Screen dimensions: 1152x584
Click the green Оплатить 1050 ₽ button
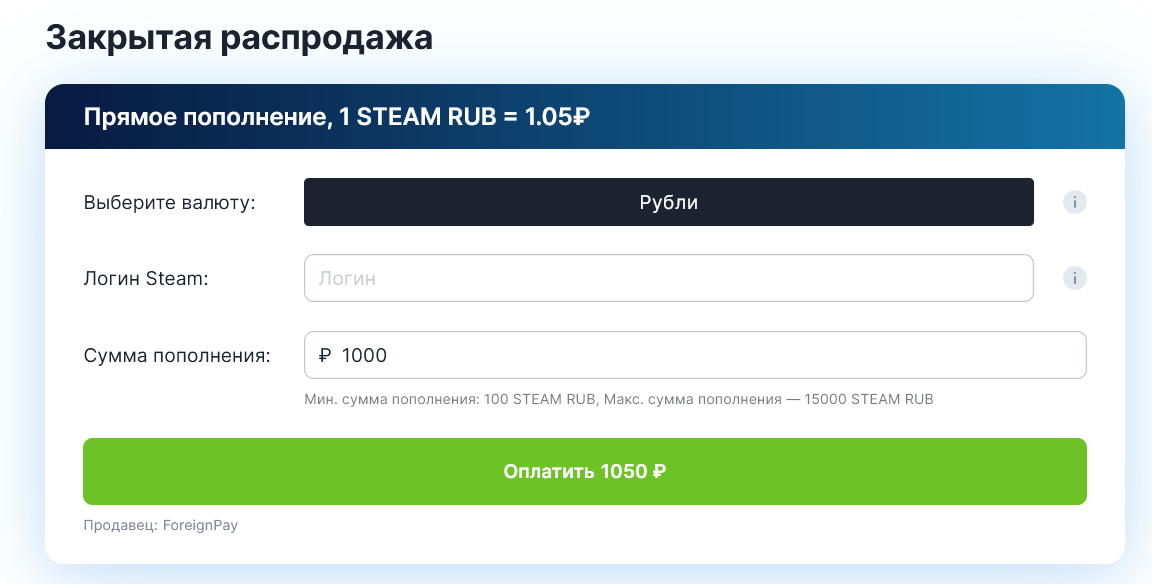585,472
